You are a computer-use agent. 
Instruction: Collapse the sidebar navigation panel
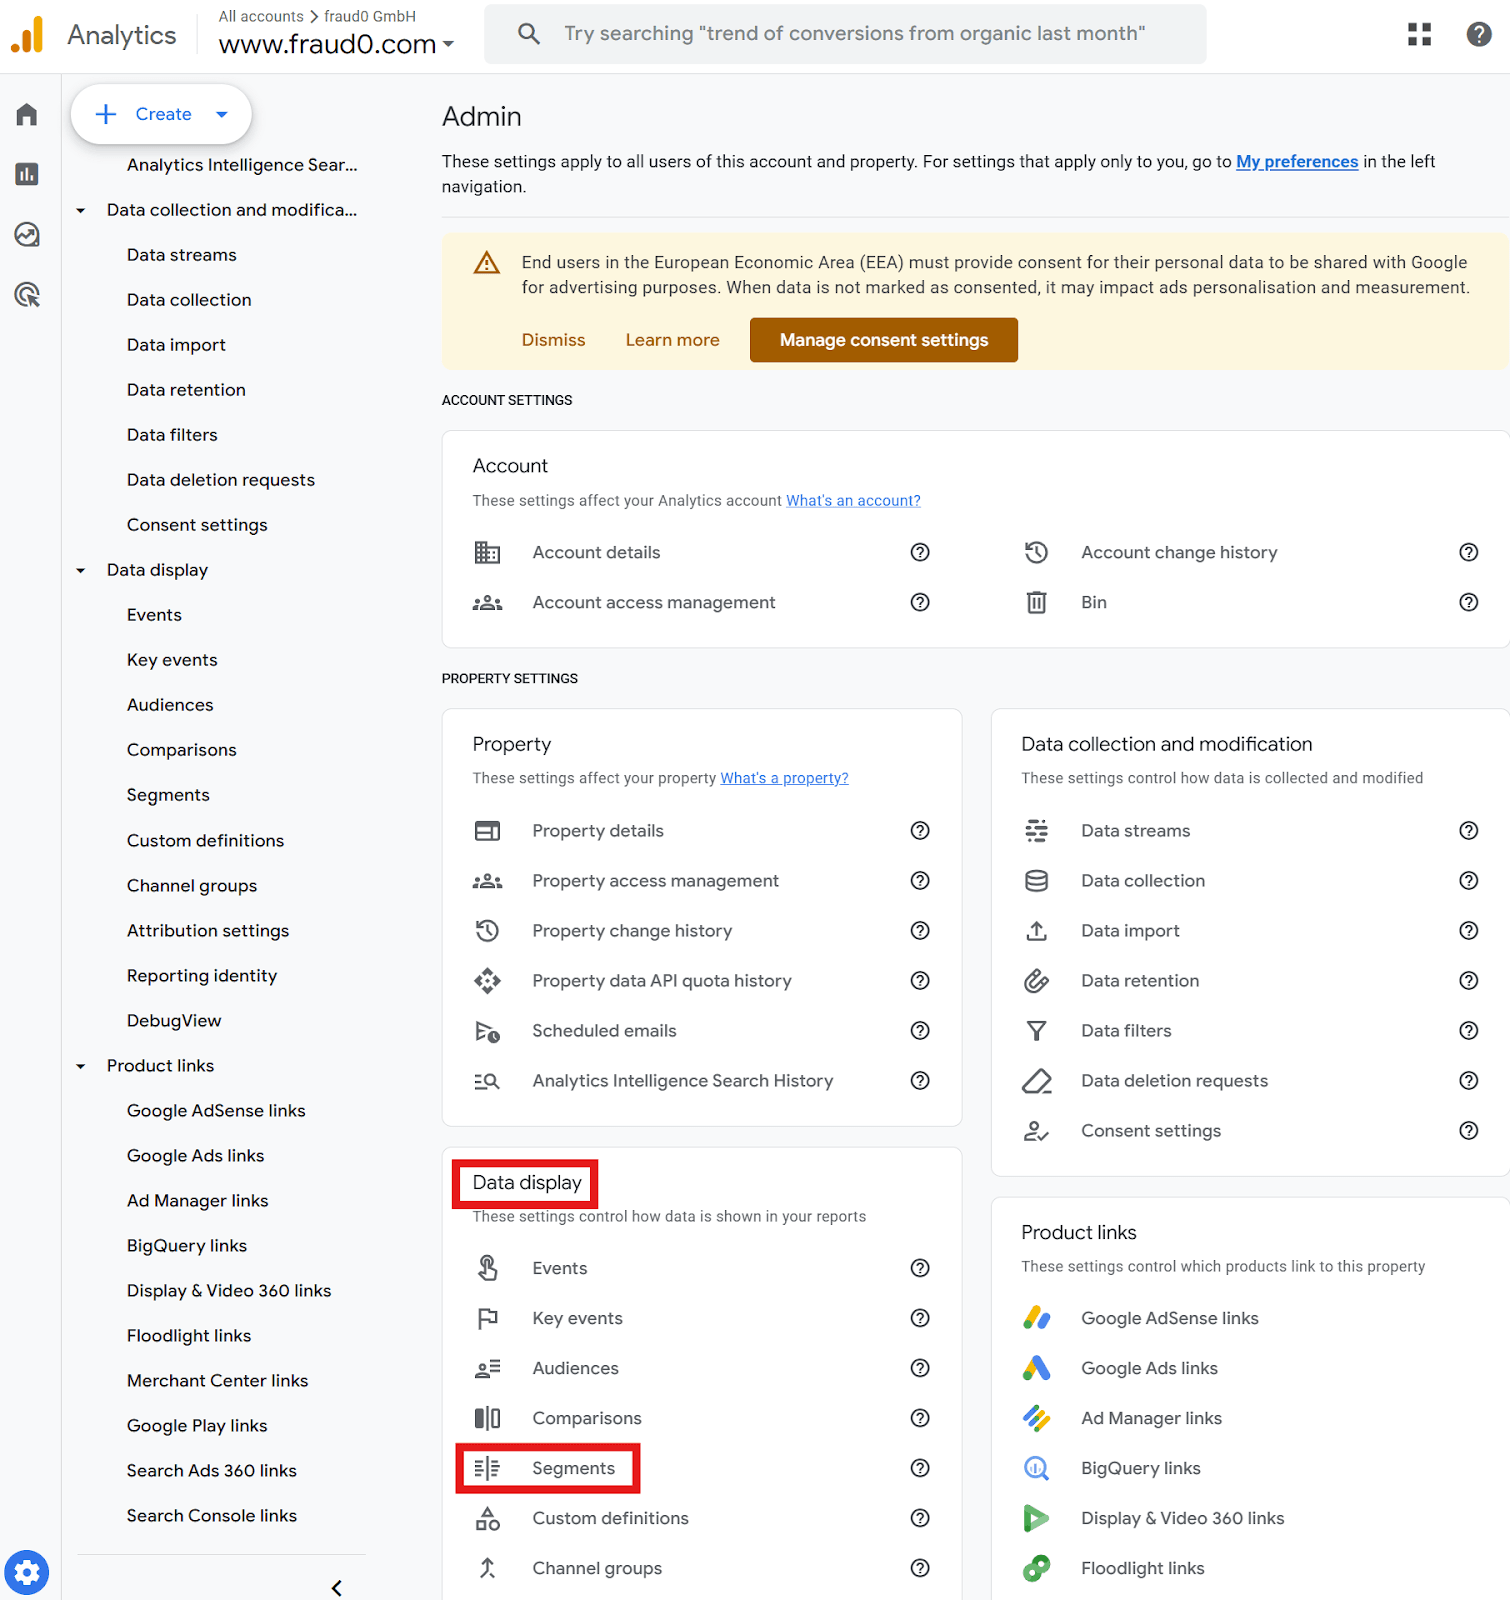337,1587
